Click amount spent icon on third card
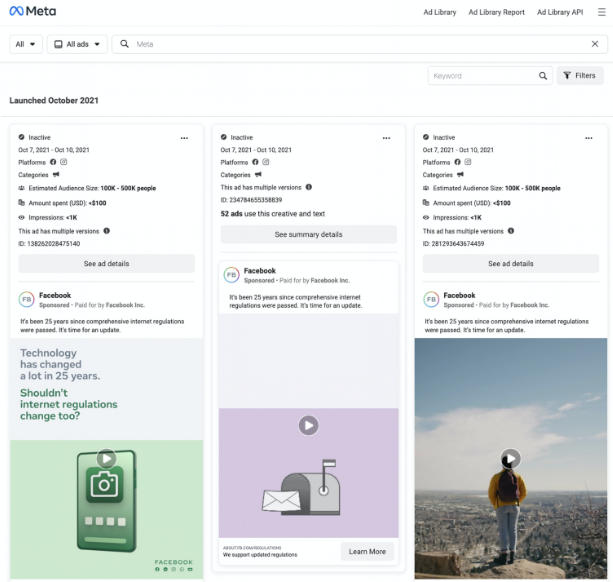 click(426, 202)
